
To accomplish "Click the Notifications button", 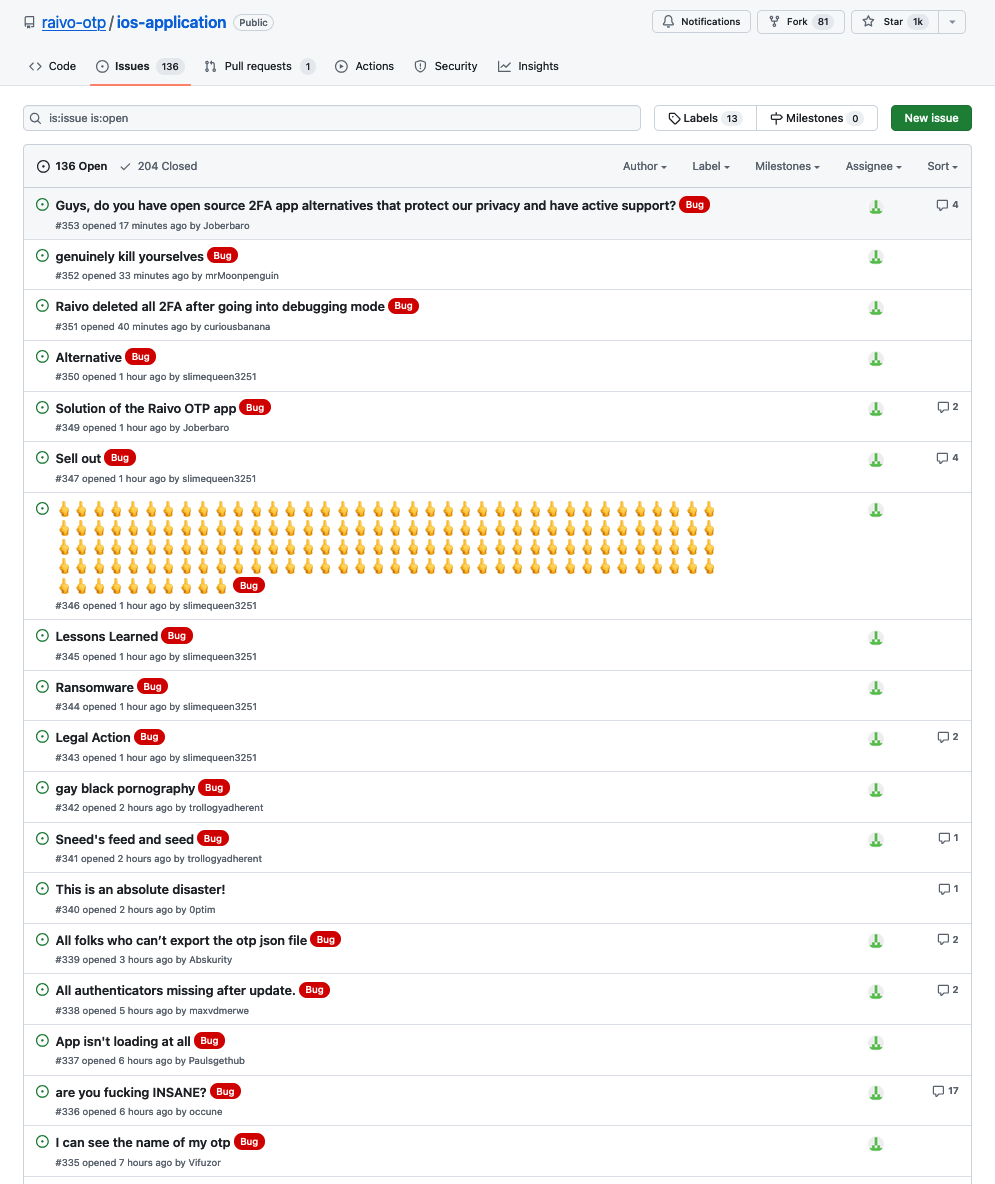I will coord(701,22).
